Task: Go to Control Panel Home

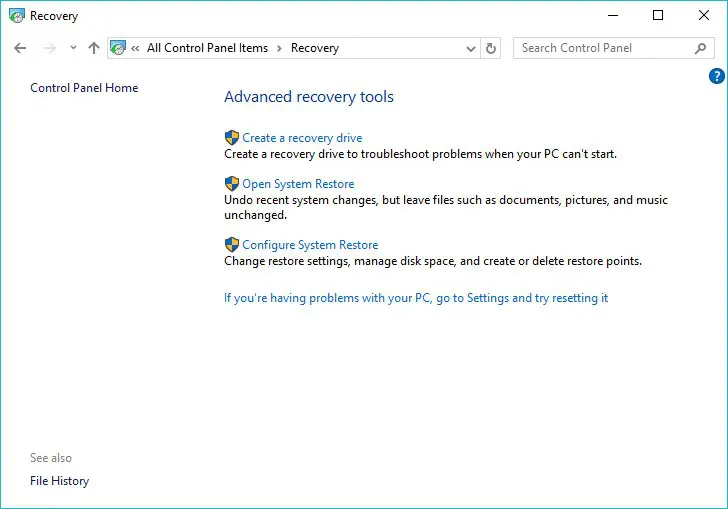Action: coord(84,88)
